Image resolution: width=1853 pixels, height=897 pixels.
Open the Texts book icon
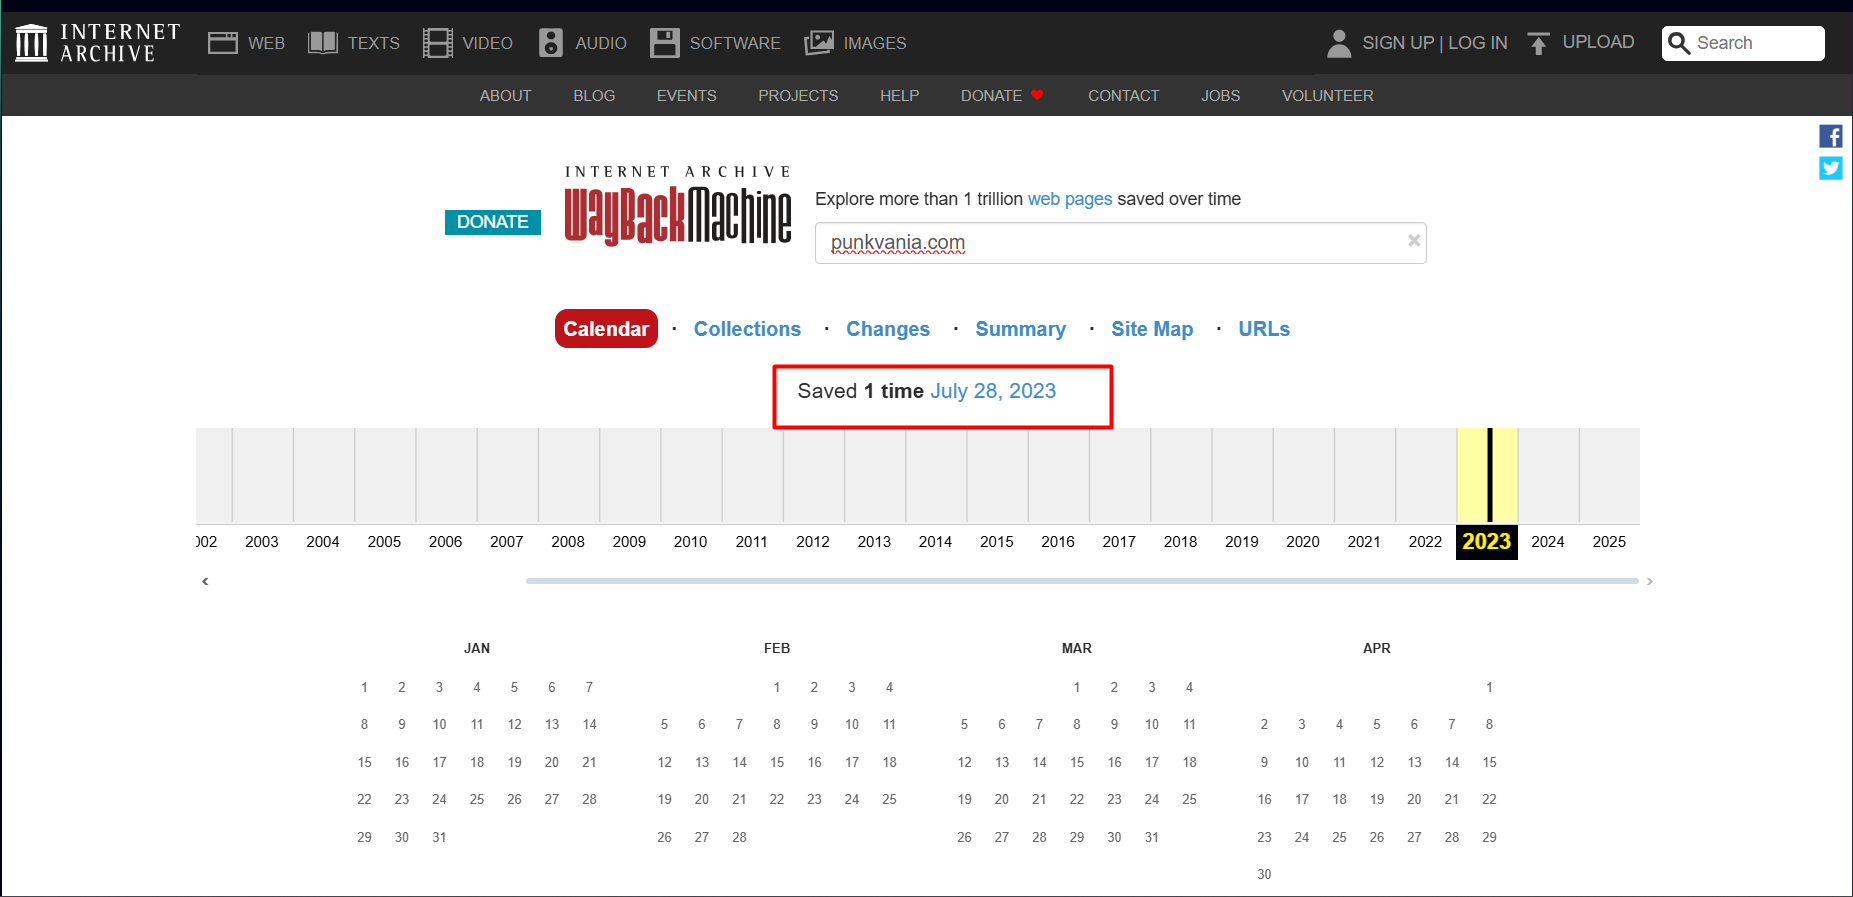click(x=322, y=43)
